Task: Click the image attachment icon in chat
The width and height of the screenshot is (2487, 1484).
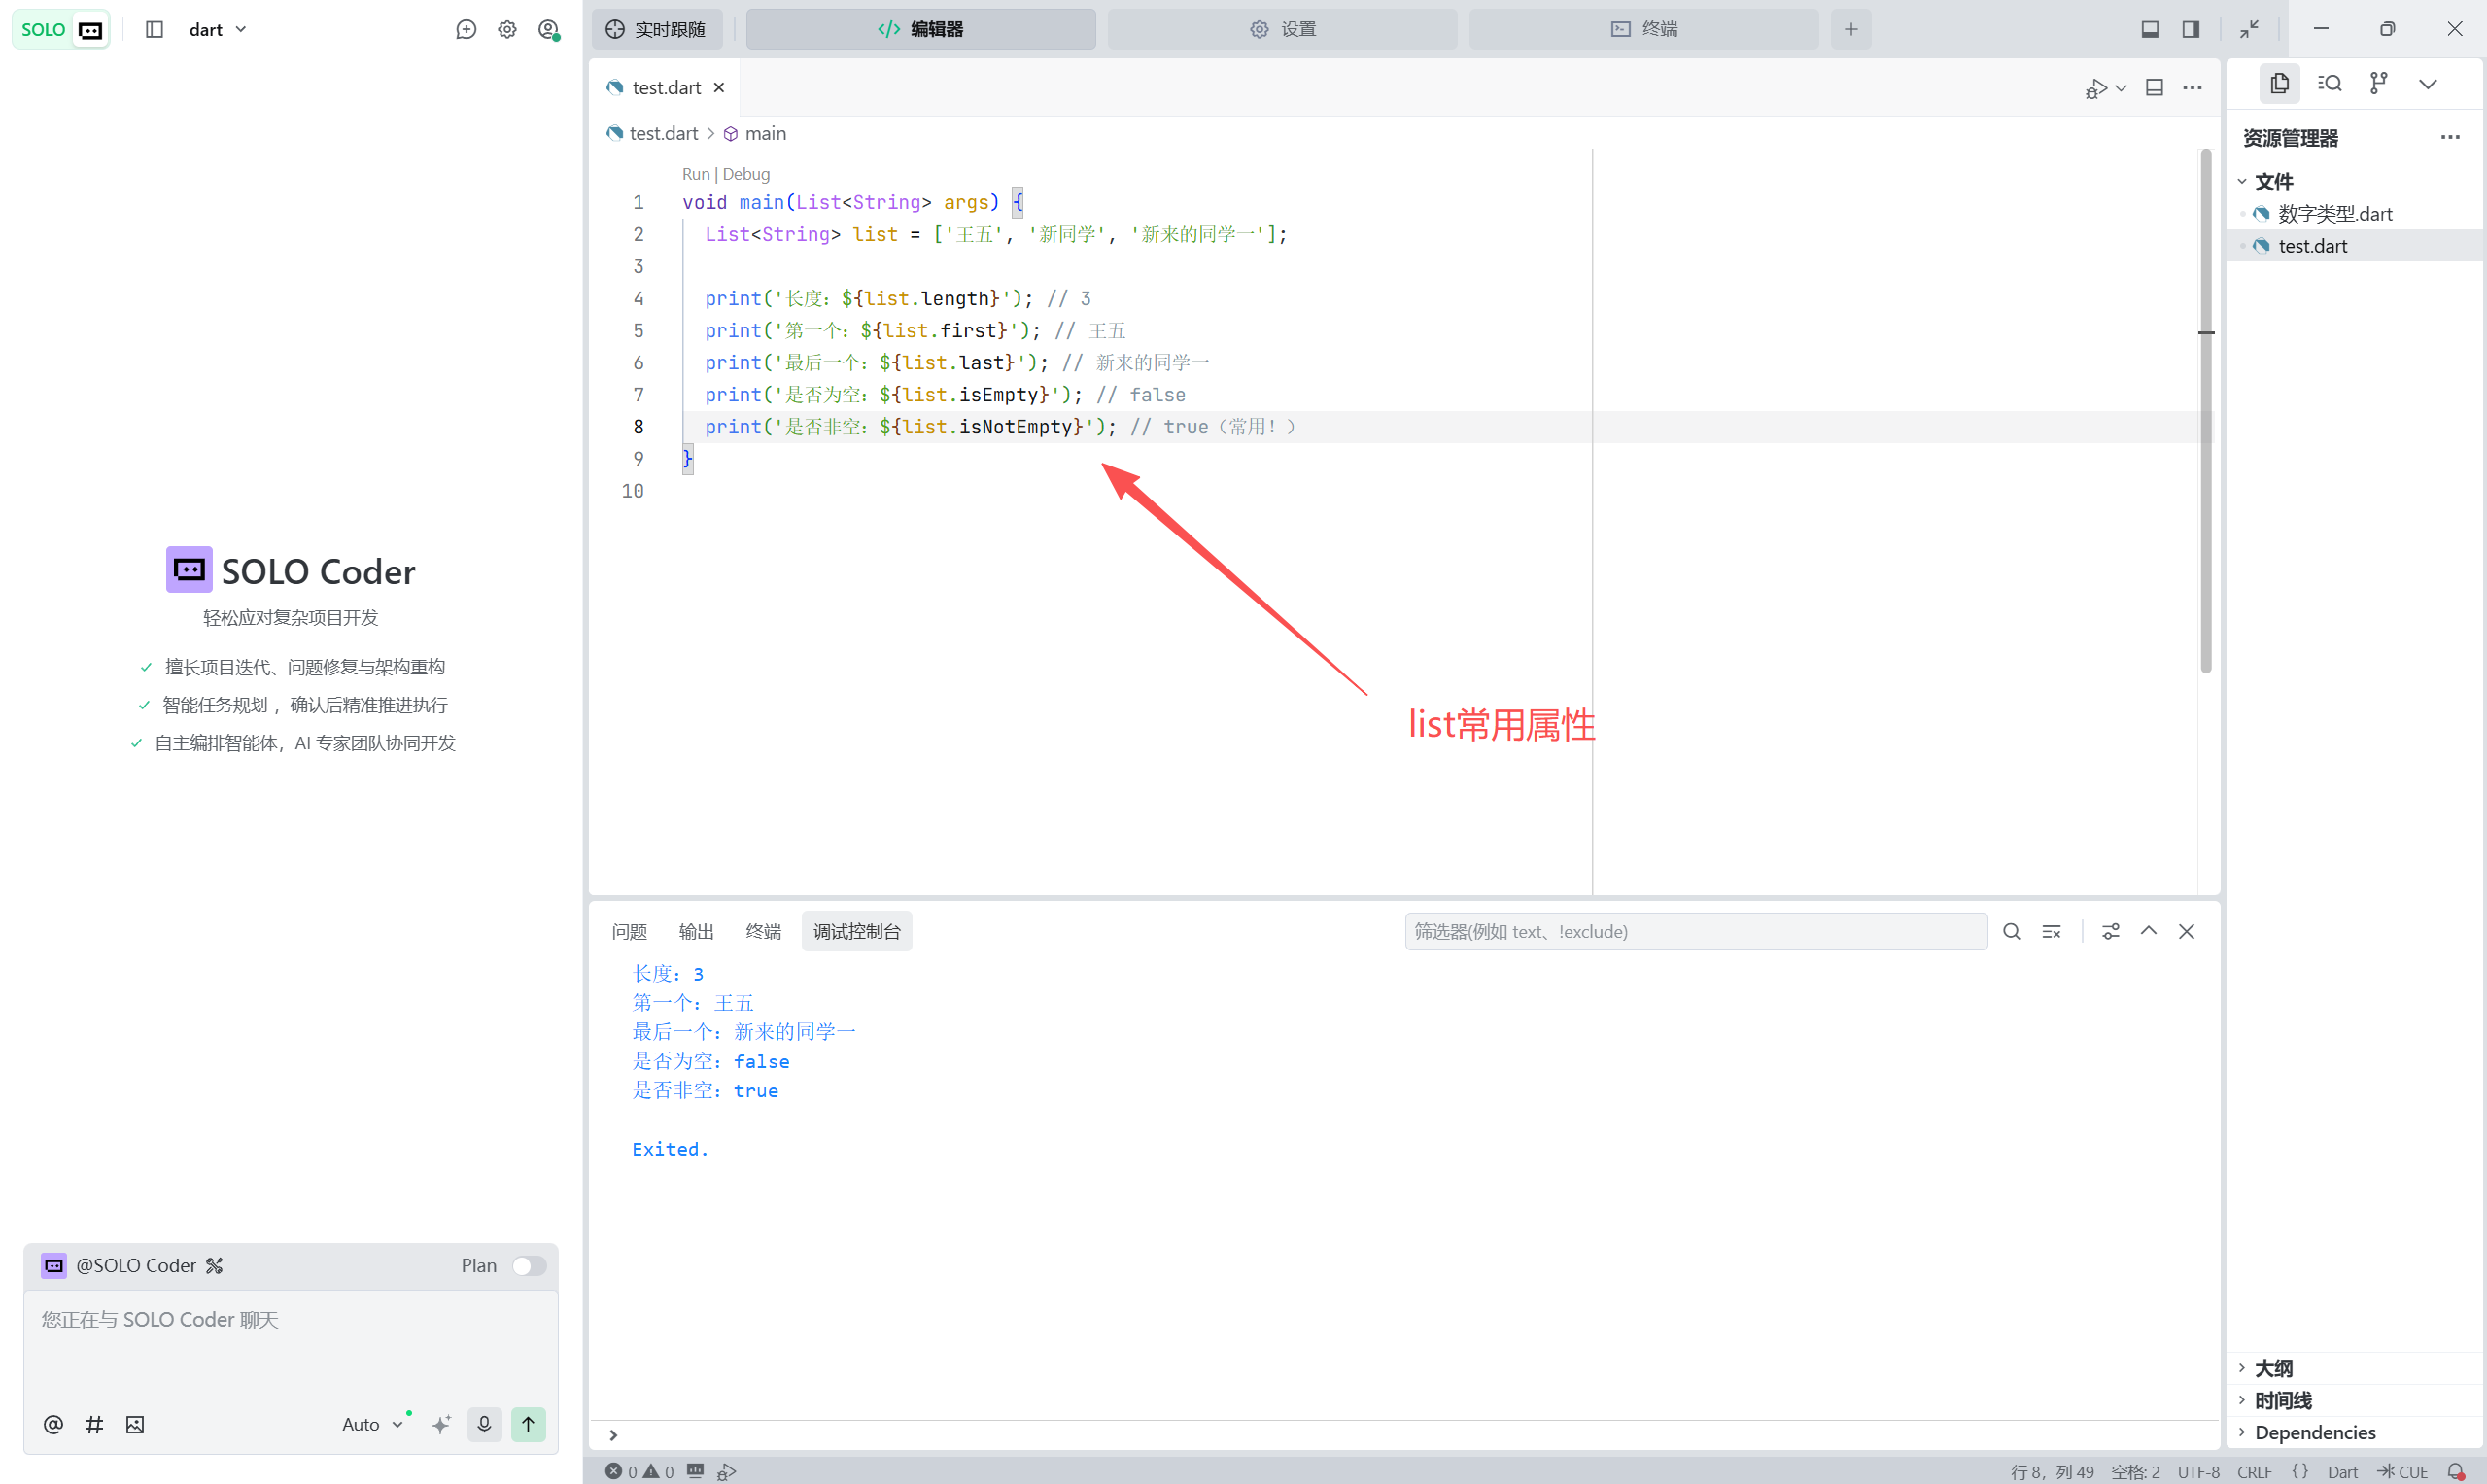Action: tap(135, 1424)
